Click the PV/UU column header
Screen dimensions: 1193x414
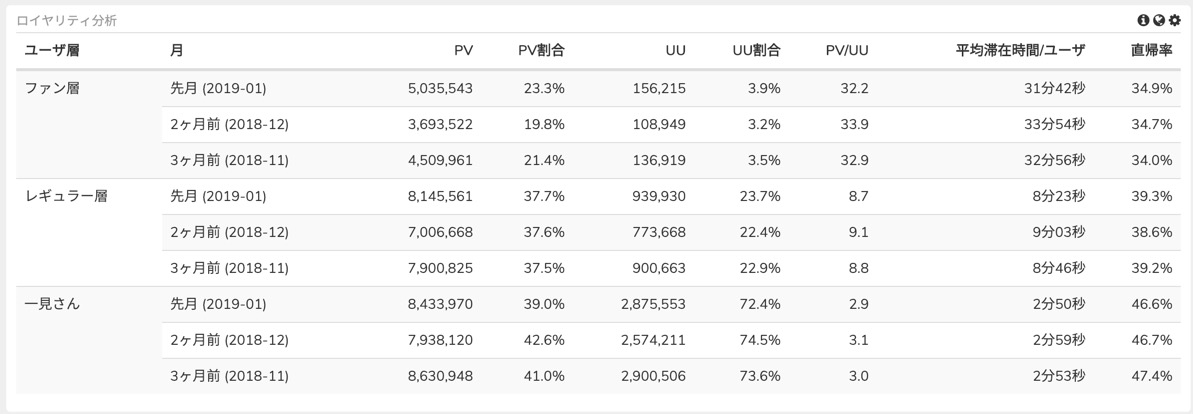[x=848, y=51]
